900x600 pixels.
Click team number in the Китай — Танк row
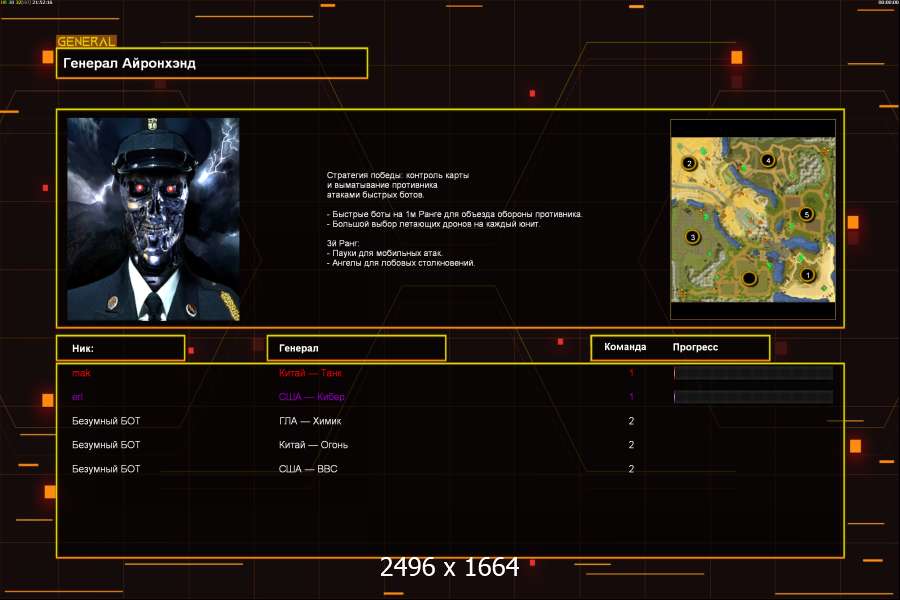click(631, 373)
